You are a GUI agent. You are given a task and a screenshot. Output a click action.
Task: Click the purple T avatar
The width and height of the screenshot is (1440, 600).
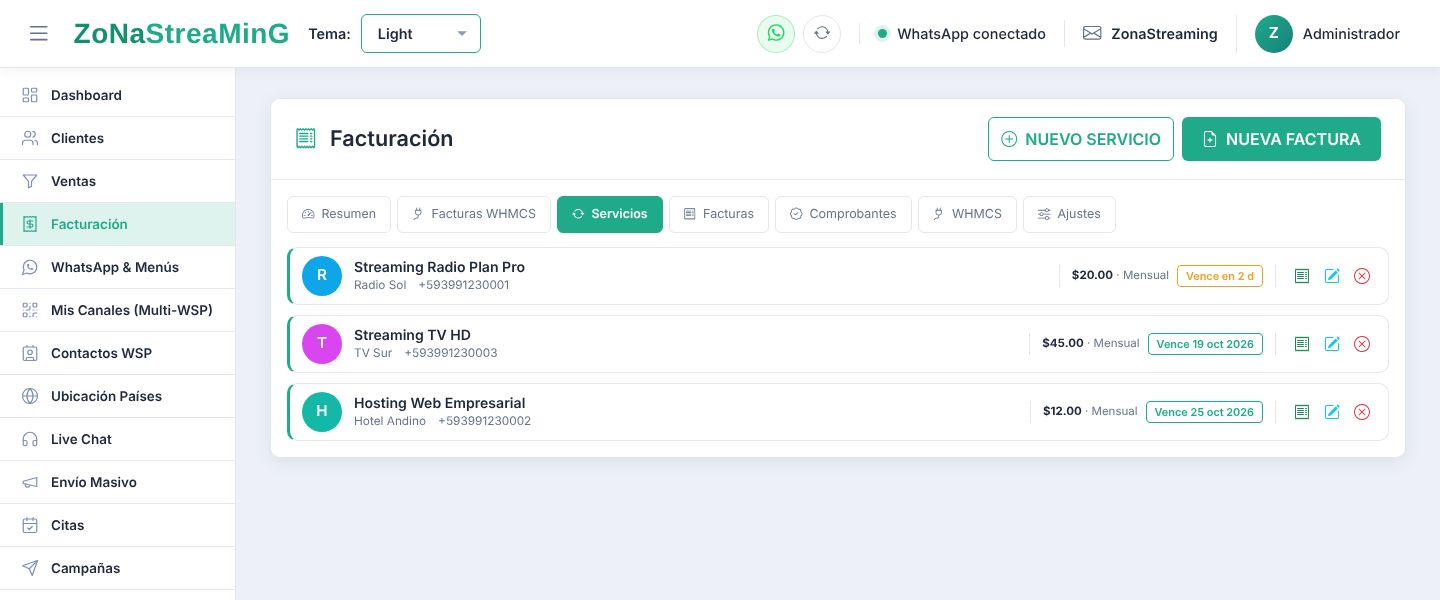pos(322,344)
